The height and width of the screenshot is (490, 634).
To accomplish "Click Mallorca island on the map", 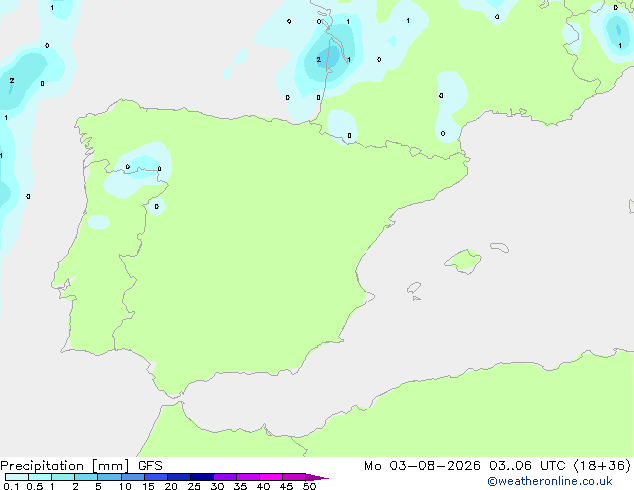I will tap(463, 261).
